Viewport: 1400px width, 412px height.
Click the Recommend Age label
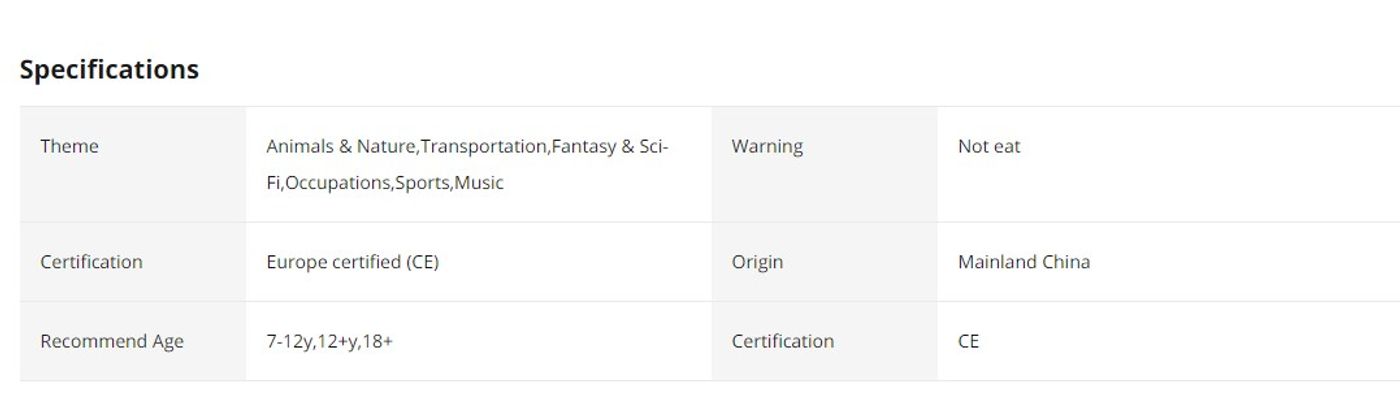(x=112, y=341)
